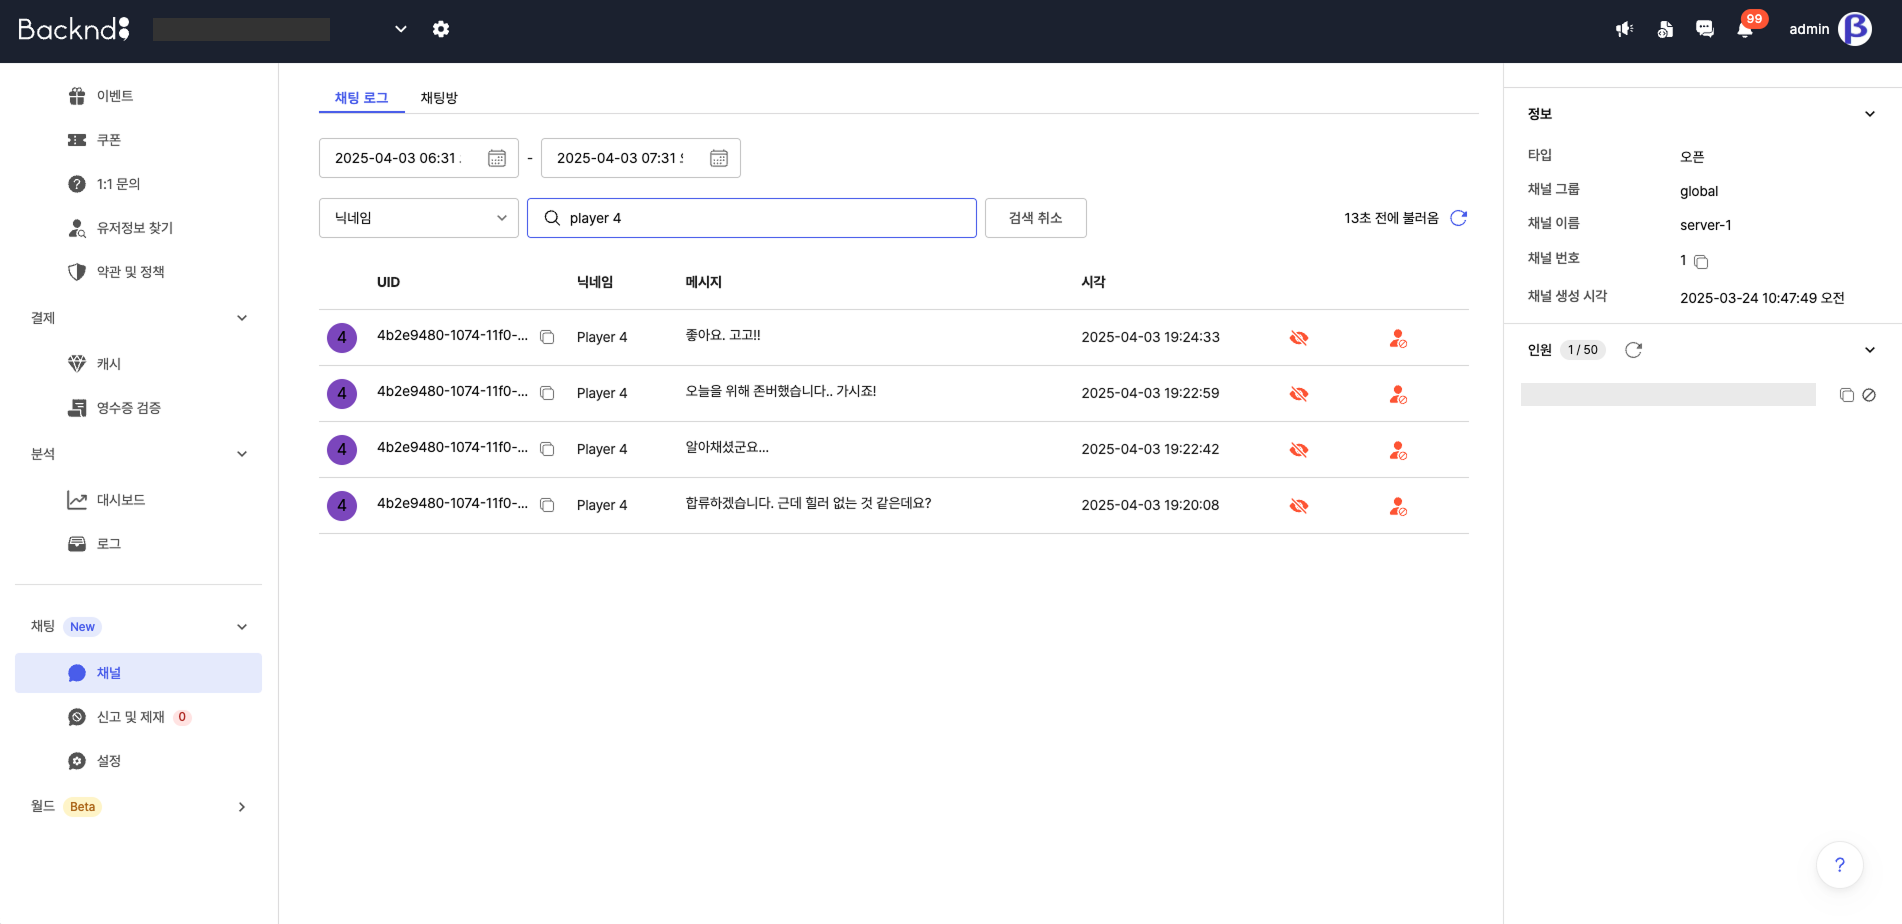Open the help question mark button
Screen dimensions: 1902x924
1840,865
